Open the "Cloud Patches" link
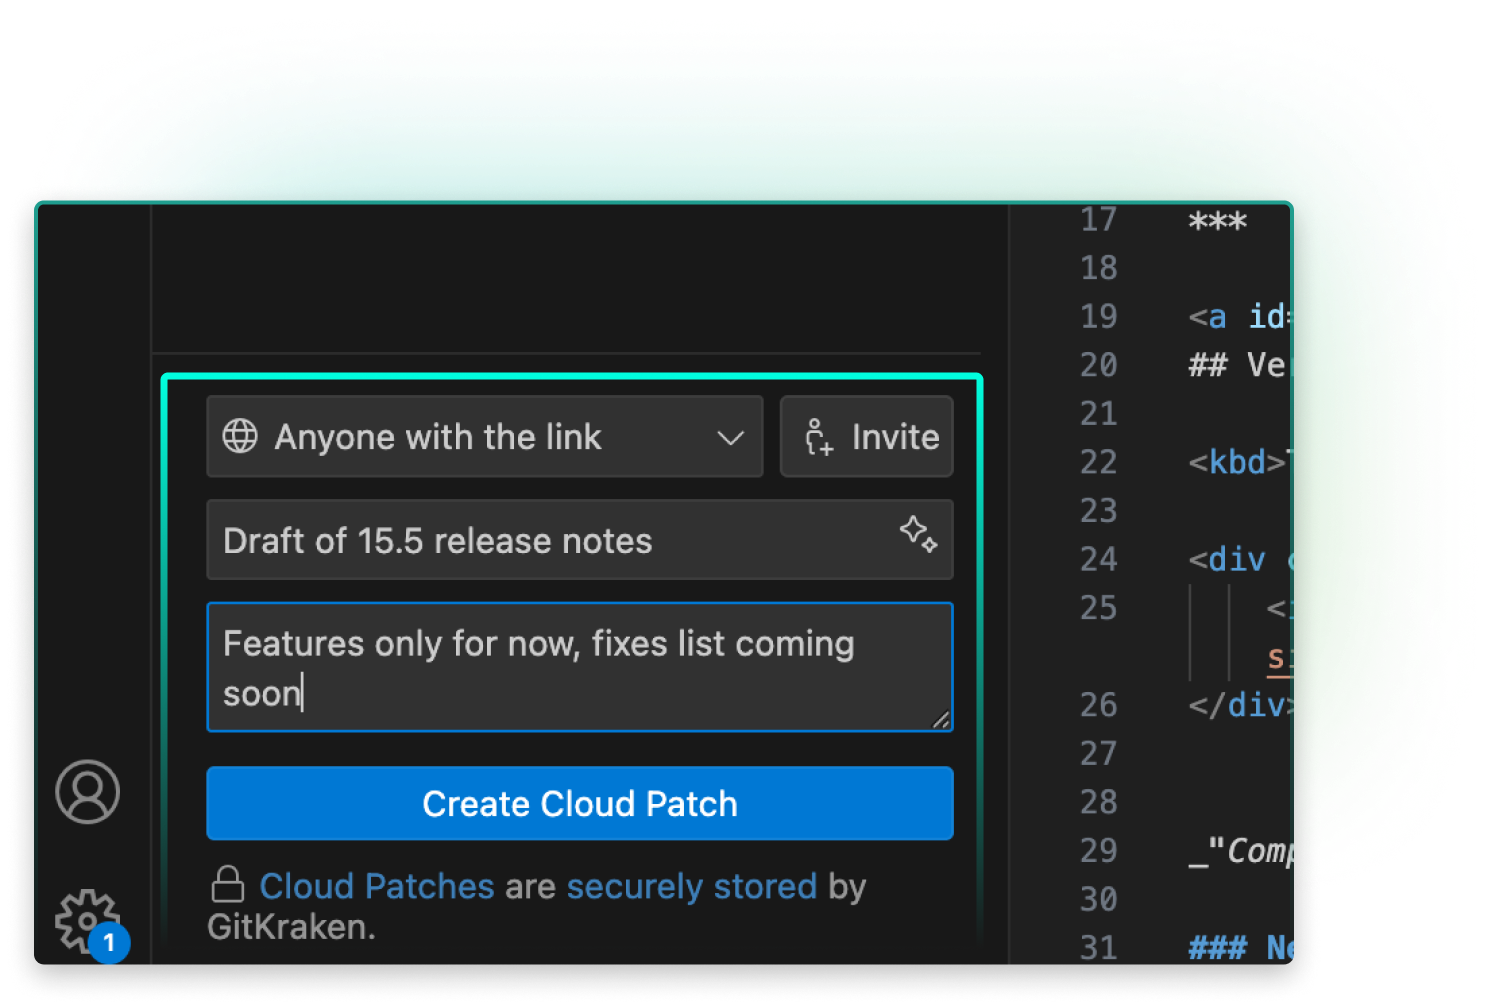The height and width of the screenshot is (1005, 1494). 376,885
